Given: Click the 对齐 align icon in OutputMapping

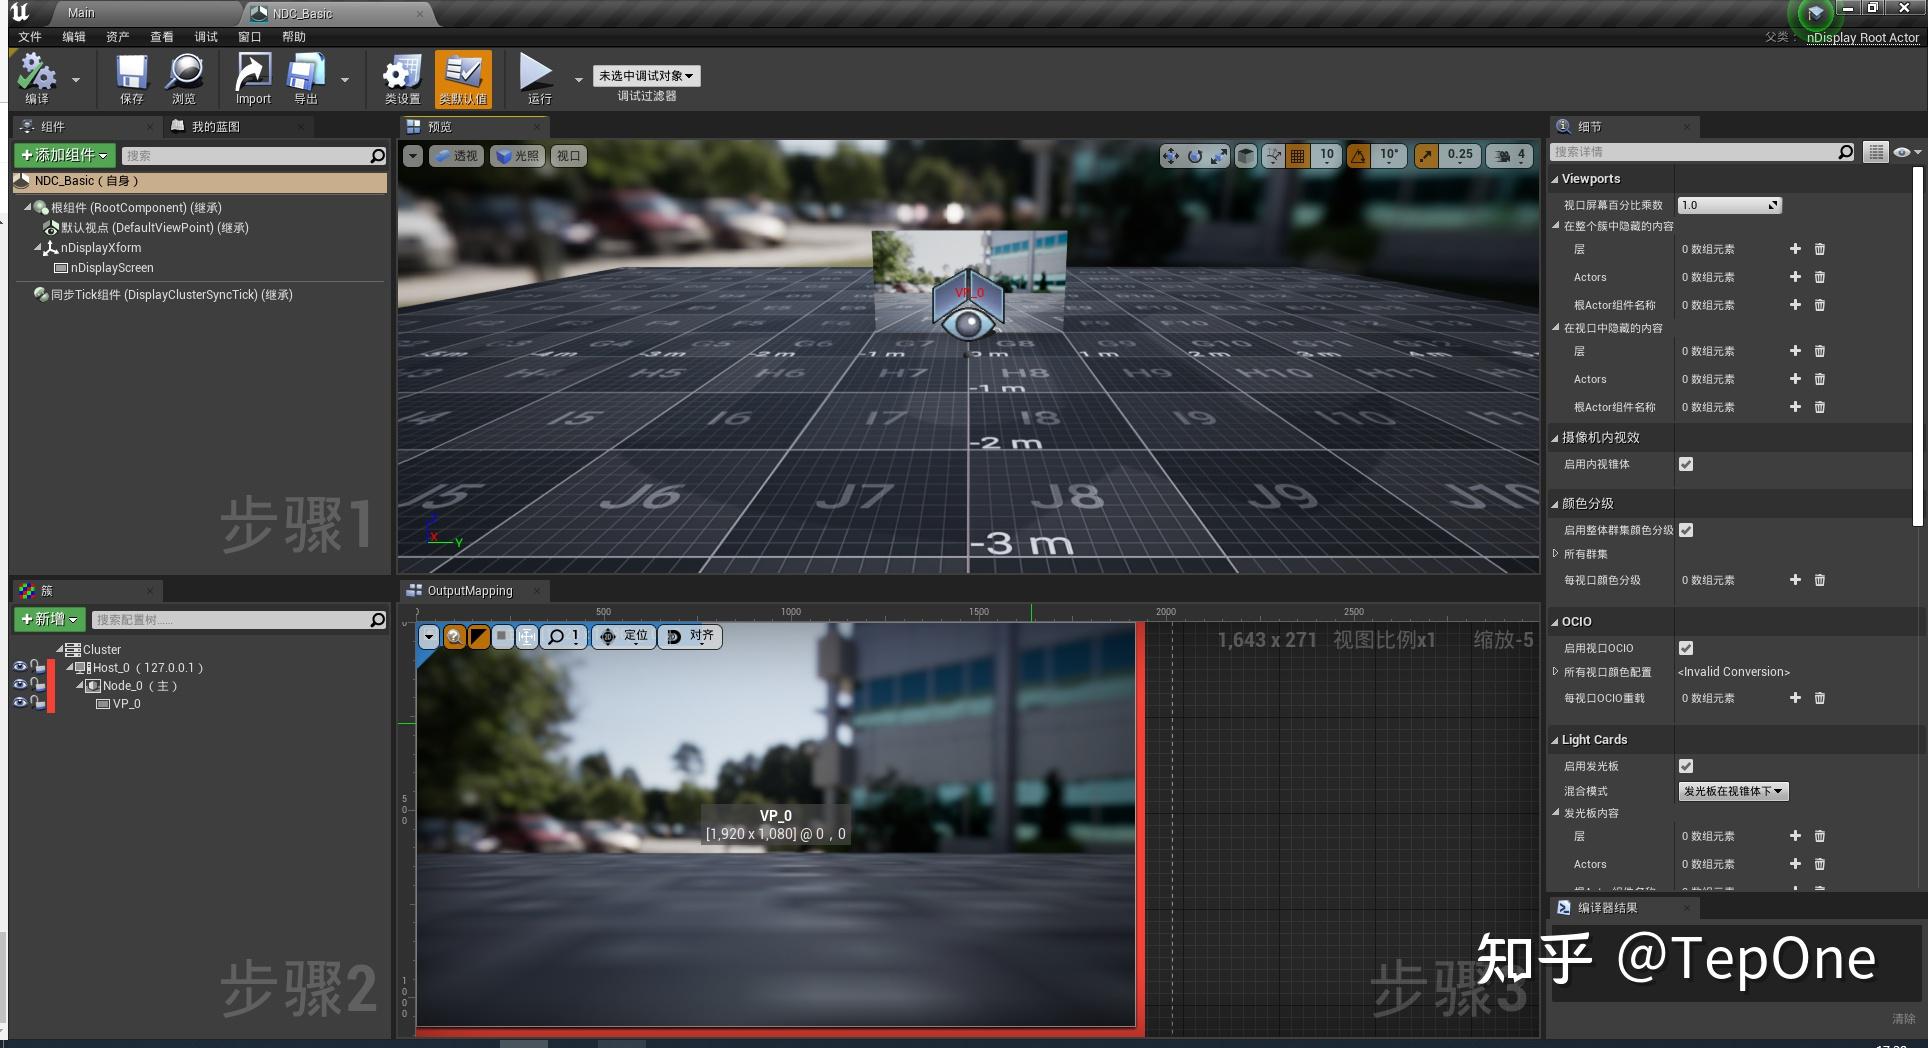Looking at the screenshot, I should [x=690, y=637].
